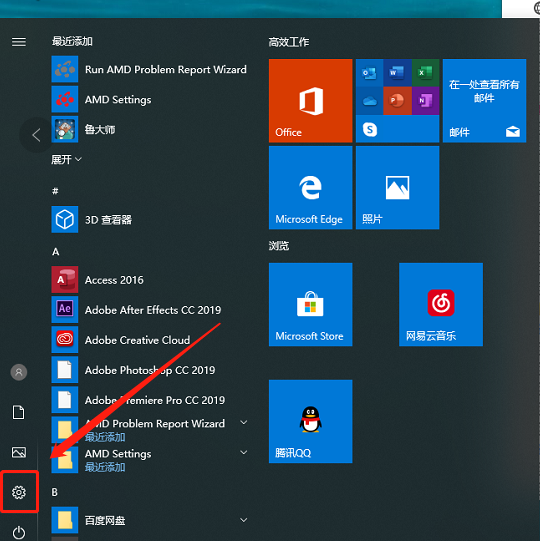Open the Settings gear icon
This screenshot has width=540, height=541.
coord(19,492)
